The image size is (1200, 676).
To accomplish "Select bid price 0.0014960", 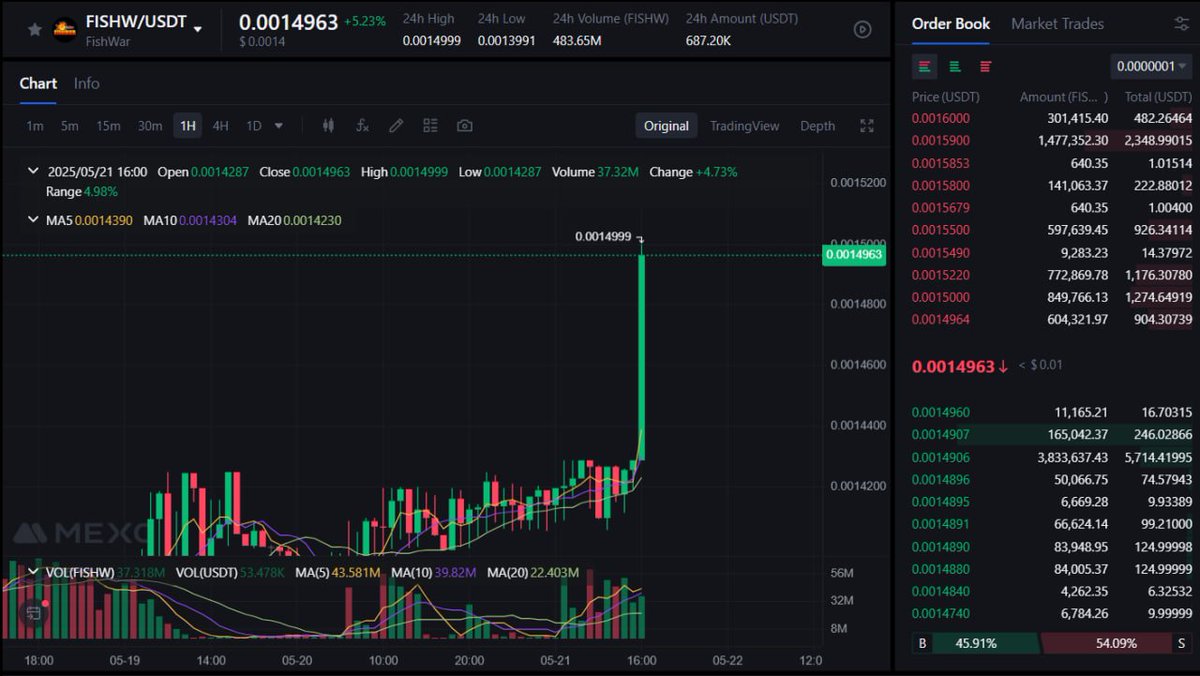I will pos(941,412).
